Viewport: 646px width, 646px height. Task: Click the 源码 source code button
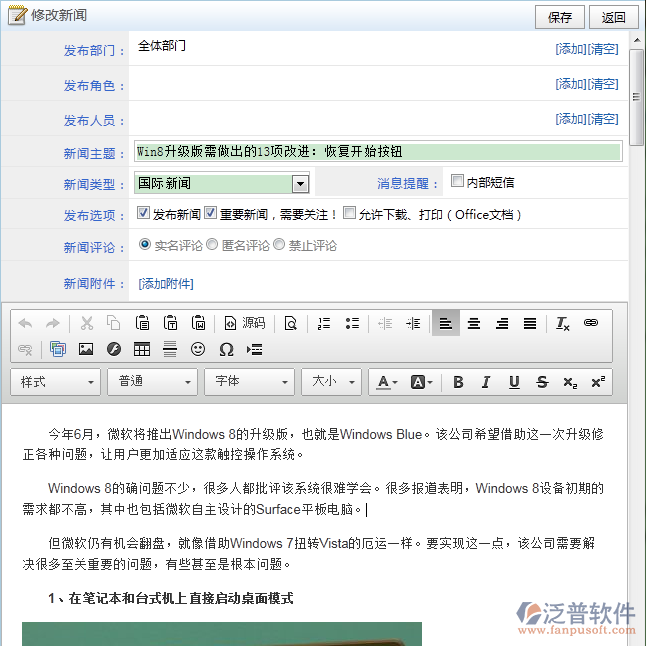click(x=244, y=323)
